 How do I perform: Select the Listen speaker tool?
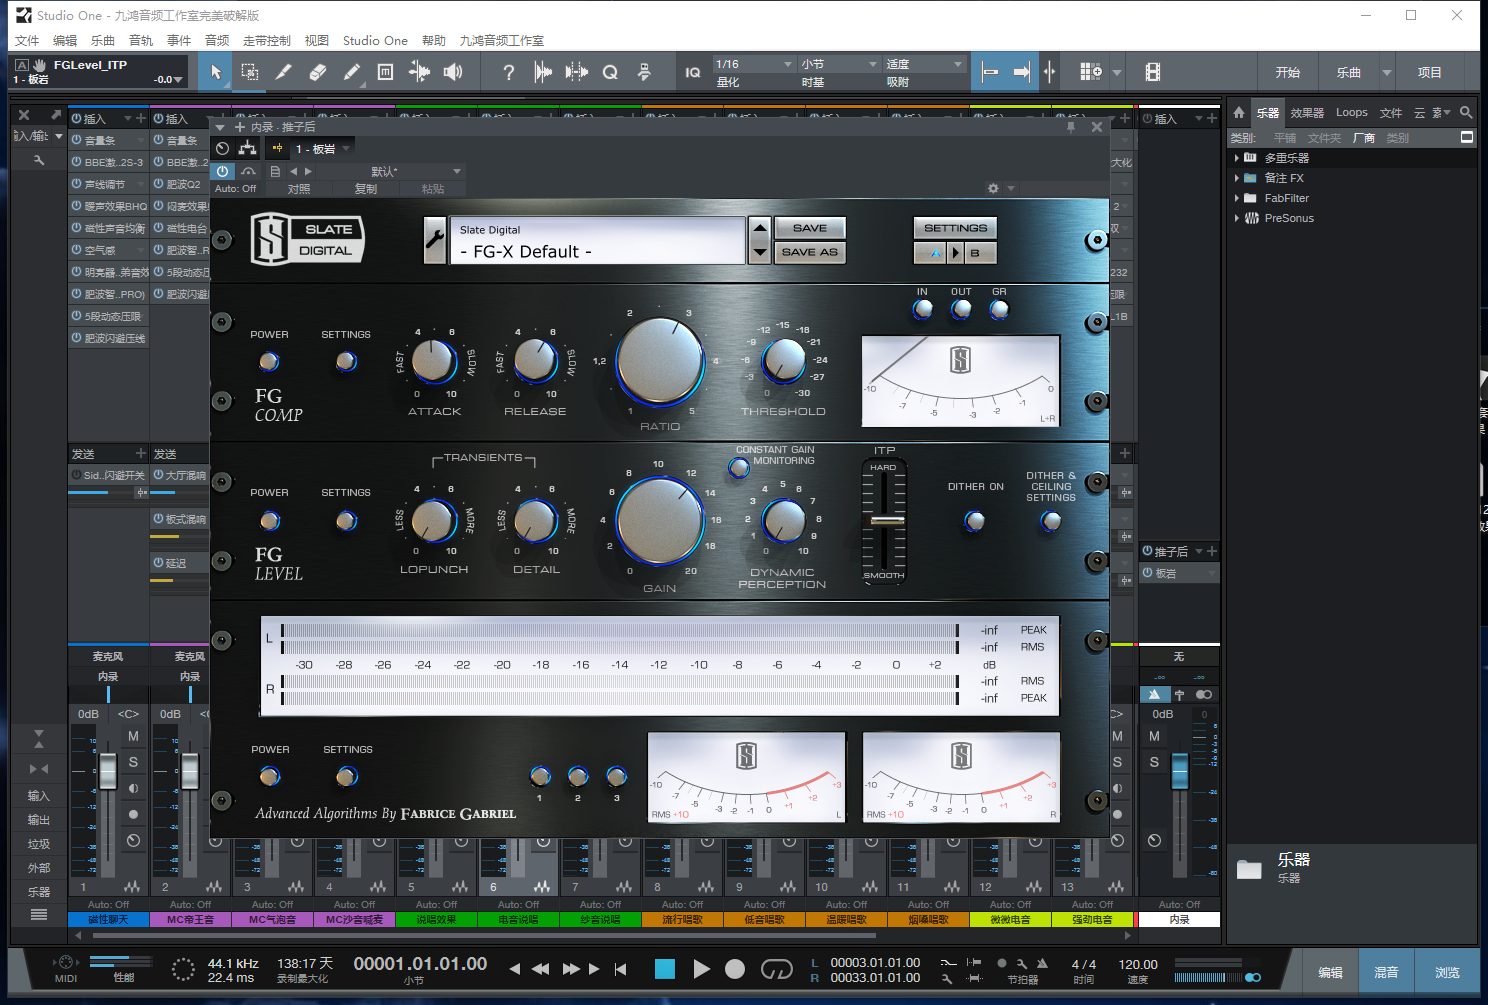pos(454,72)
